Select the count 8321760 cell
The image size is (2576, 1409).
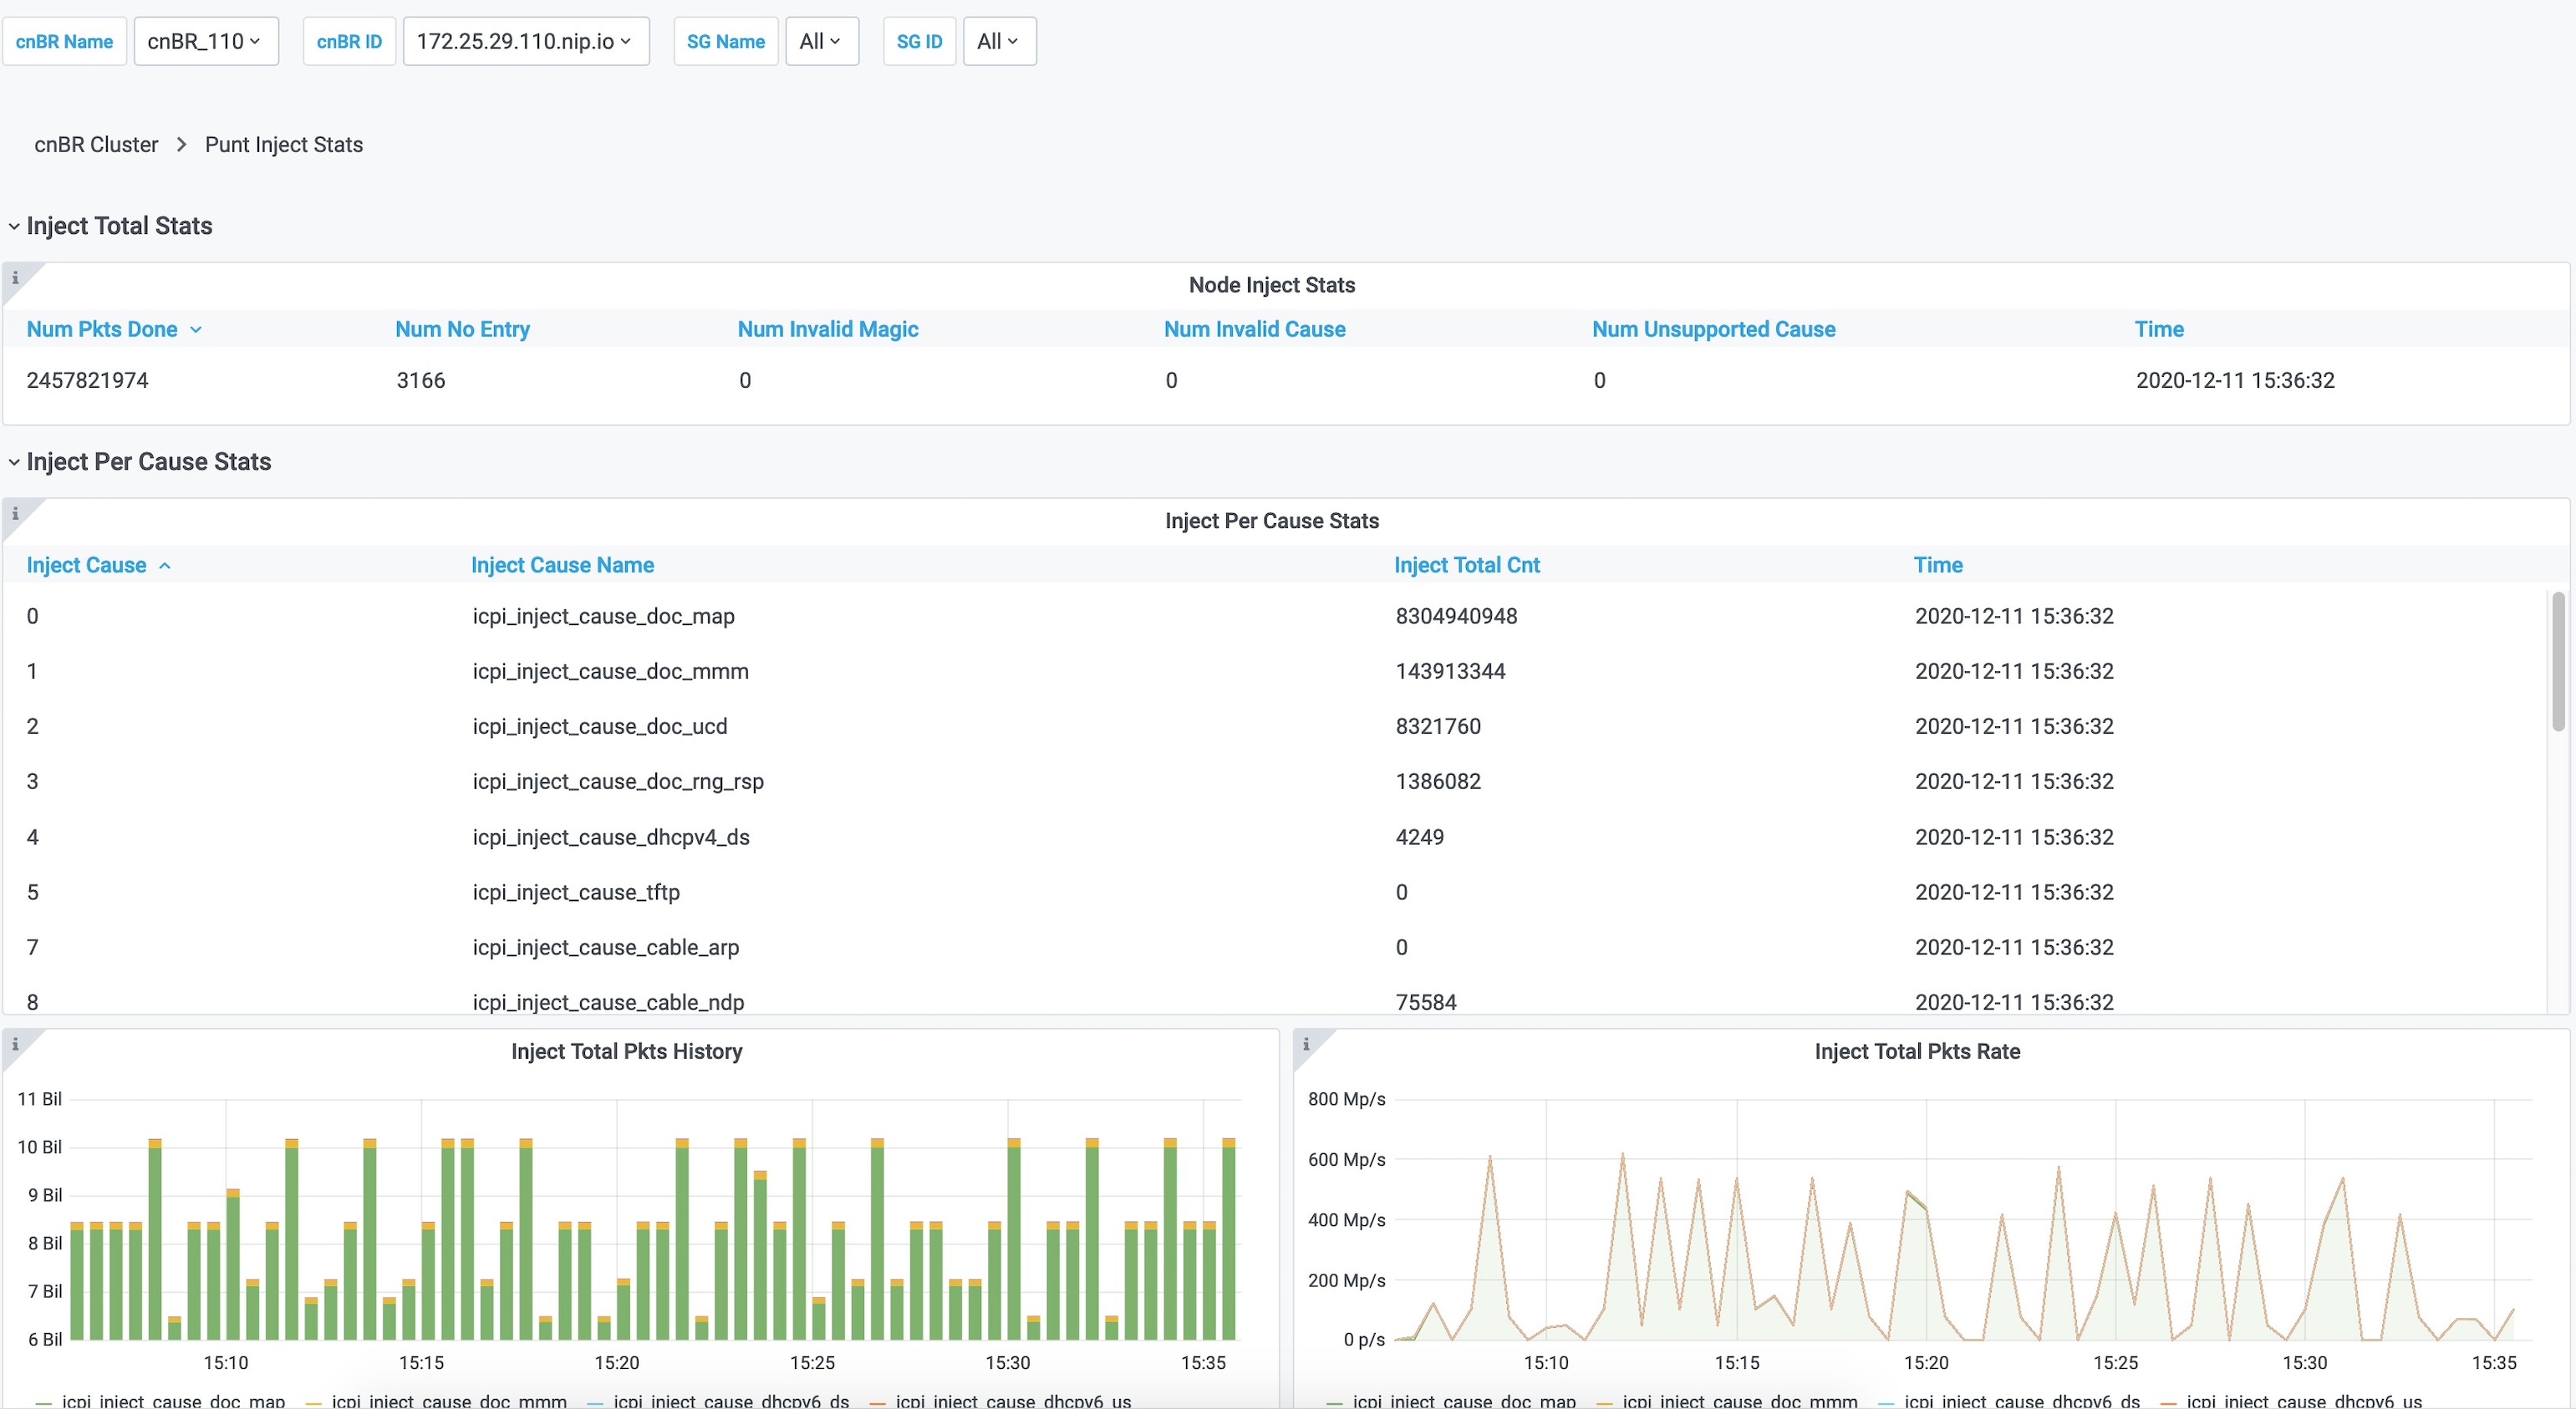pos(1438,726)
